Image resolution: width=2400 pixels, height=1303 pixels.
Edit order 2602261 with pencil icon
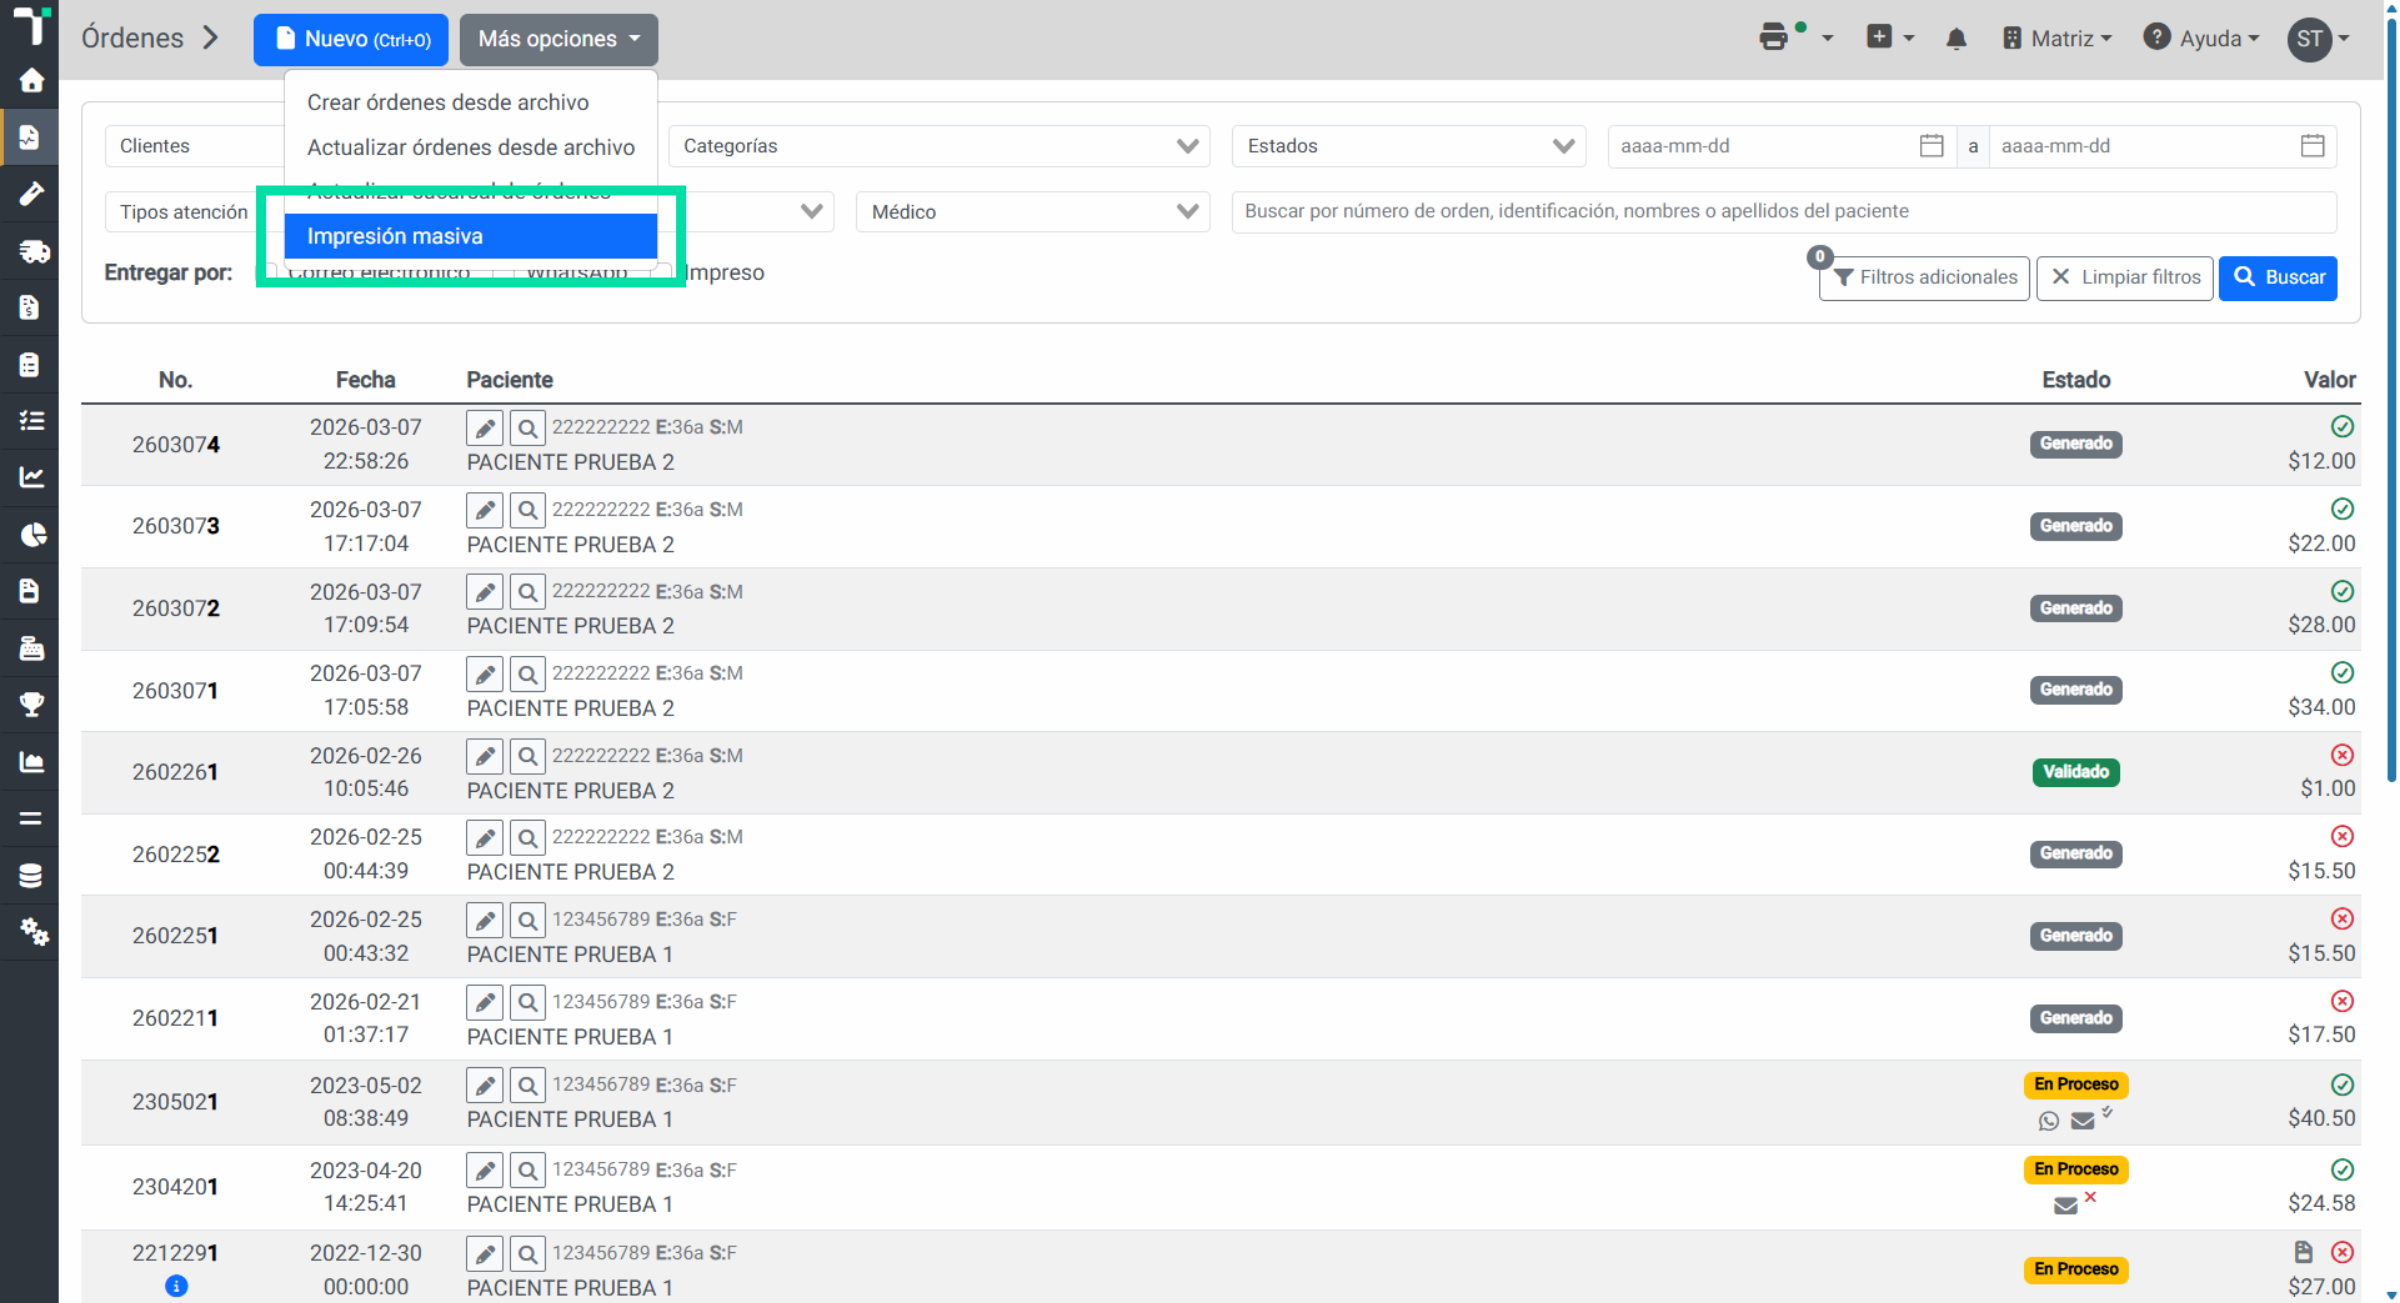pyautogui.click(x=484, y=756)
